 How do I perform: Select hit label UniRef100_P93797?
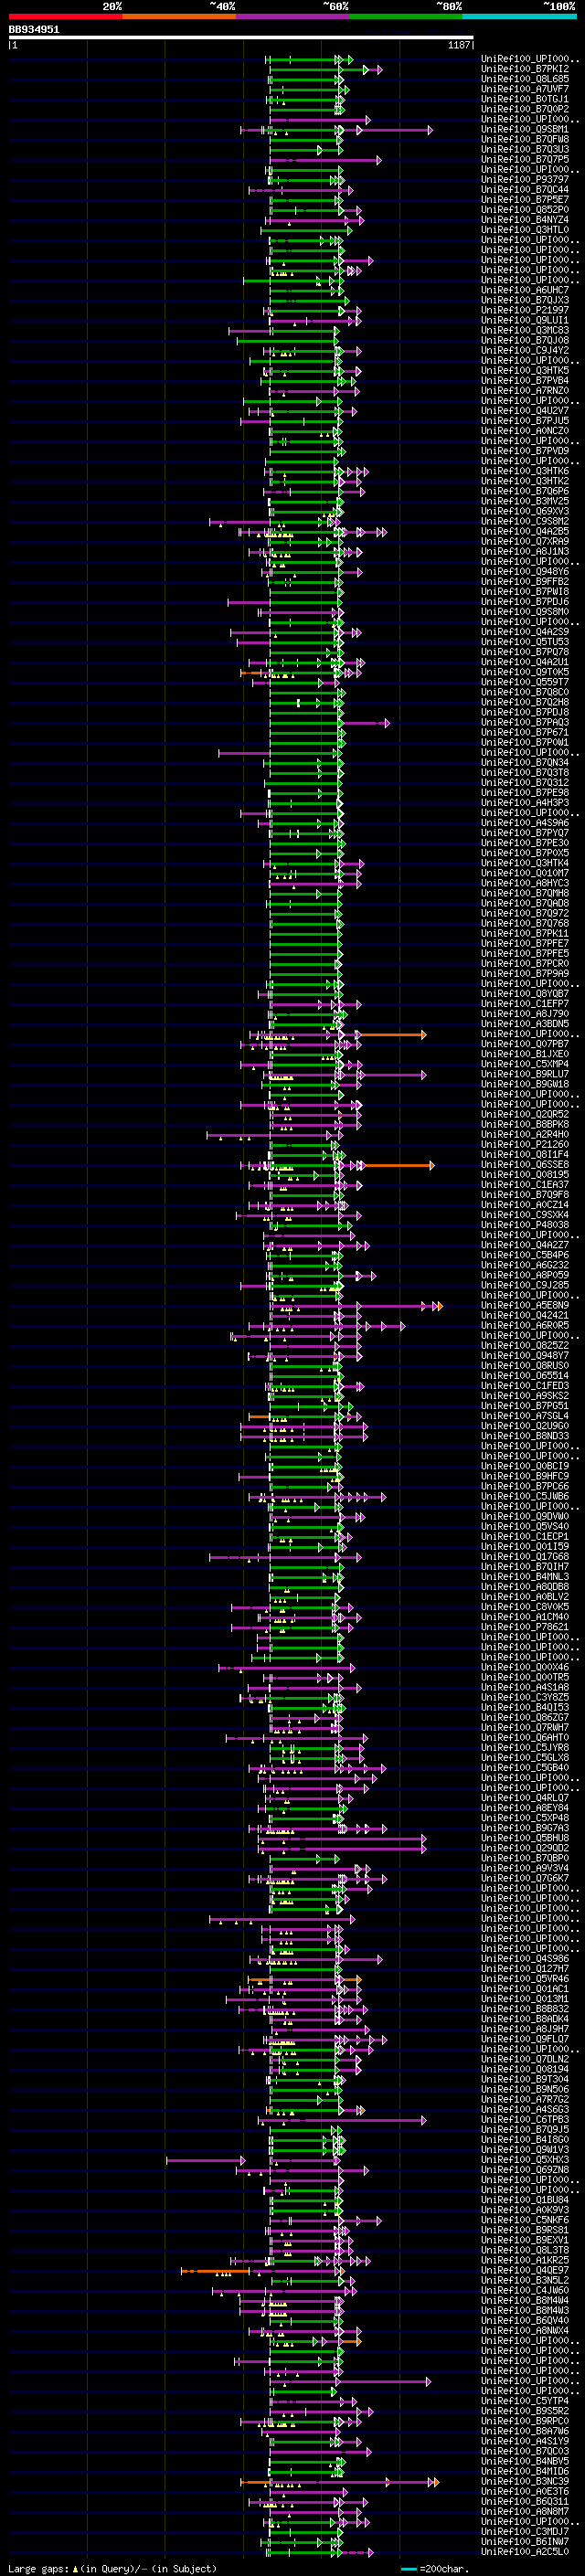(523, 180)
